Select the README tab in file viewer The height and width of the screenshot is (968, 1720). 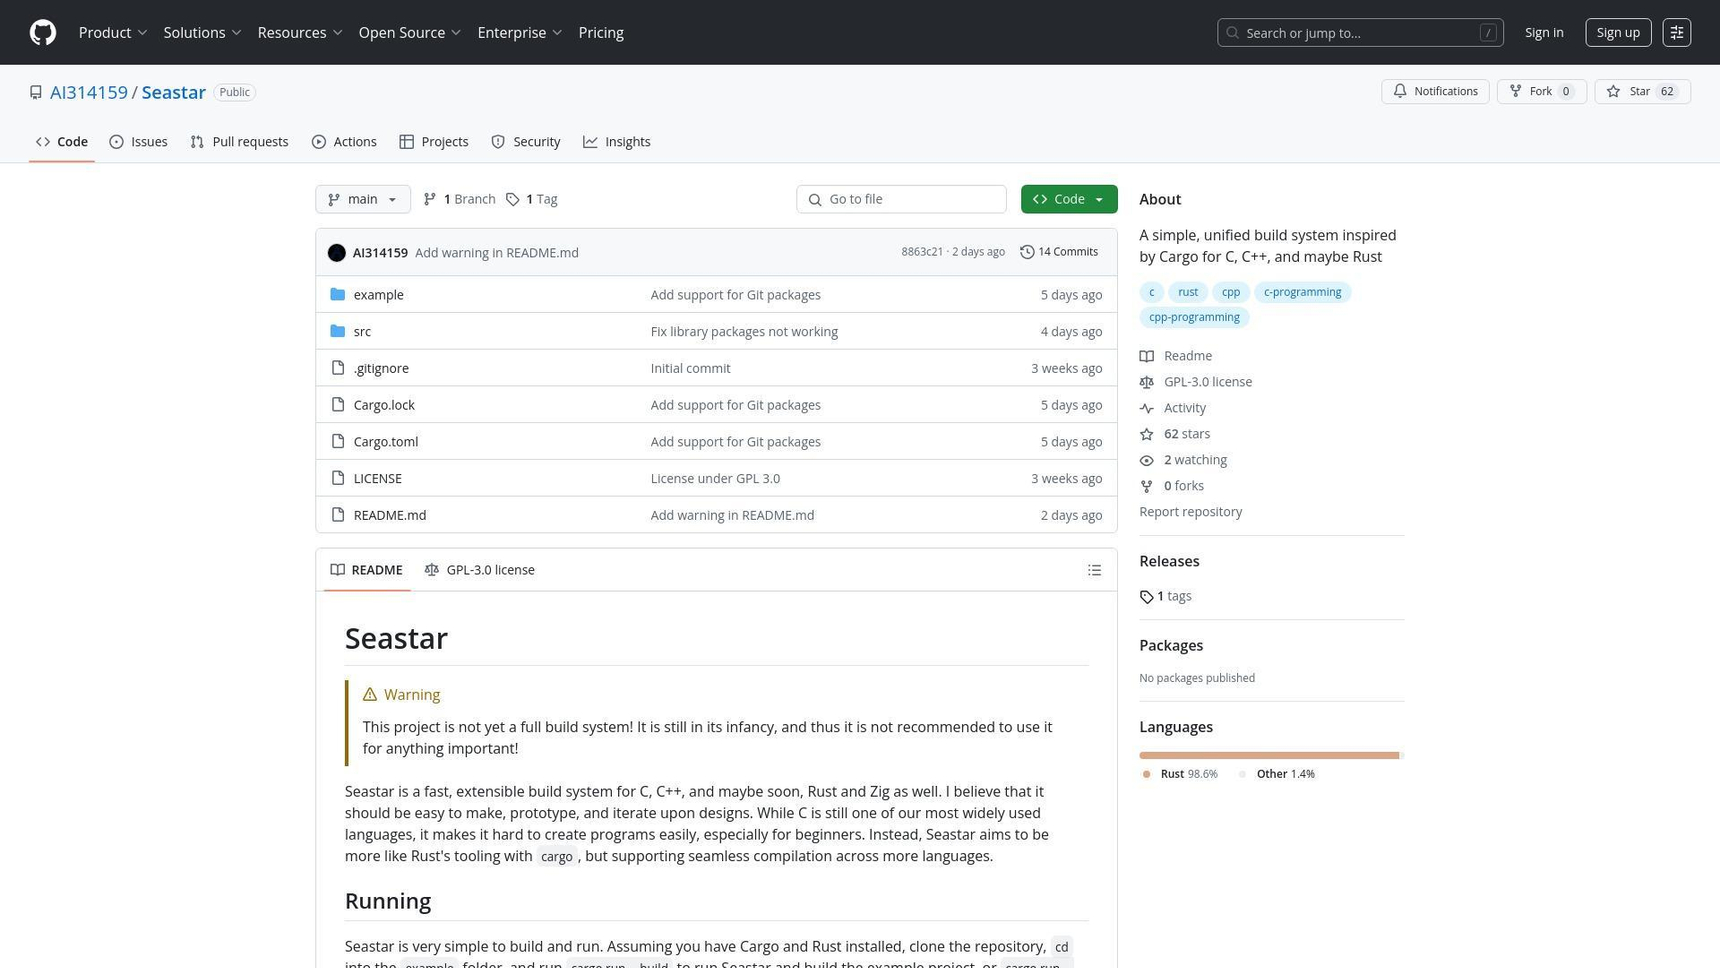pyautogui.click(x=367, y=570)
